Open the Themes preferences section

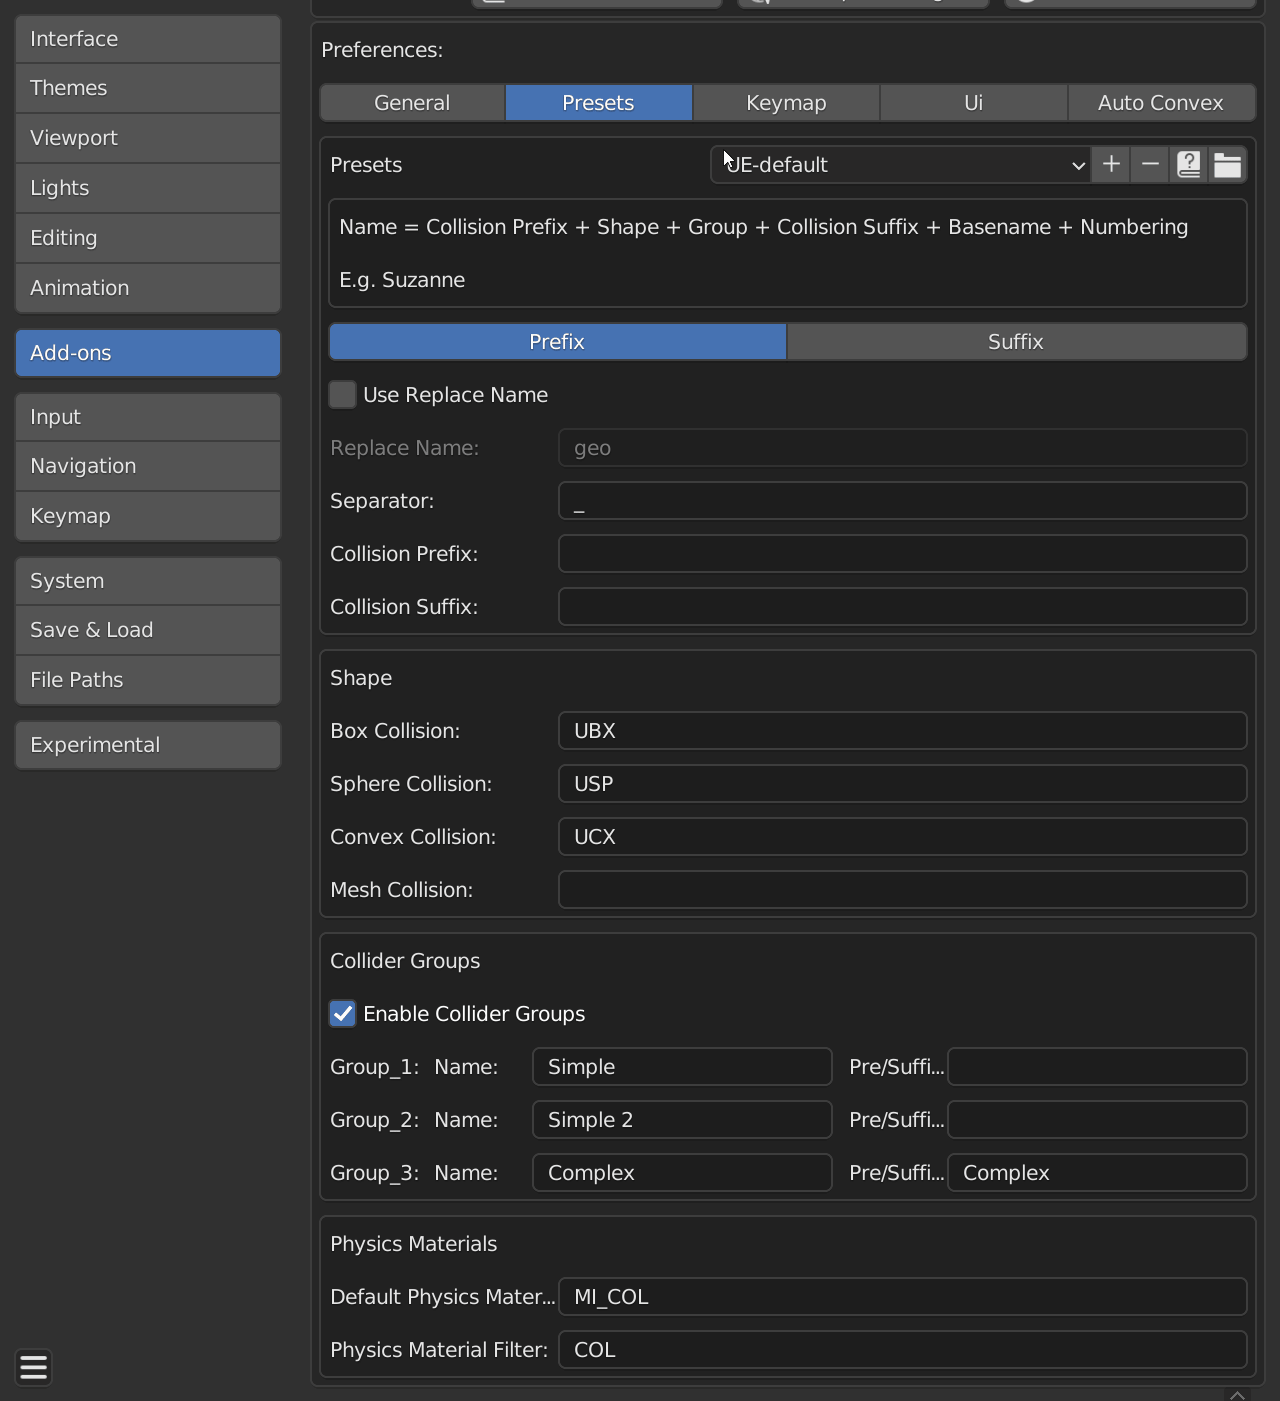148,88
